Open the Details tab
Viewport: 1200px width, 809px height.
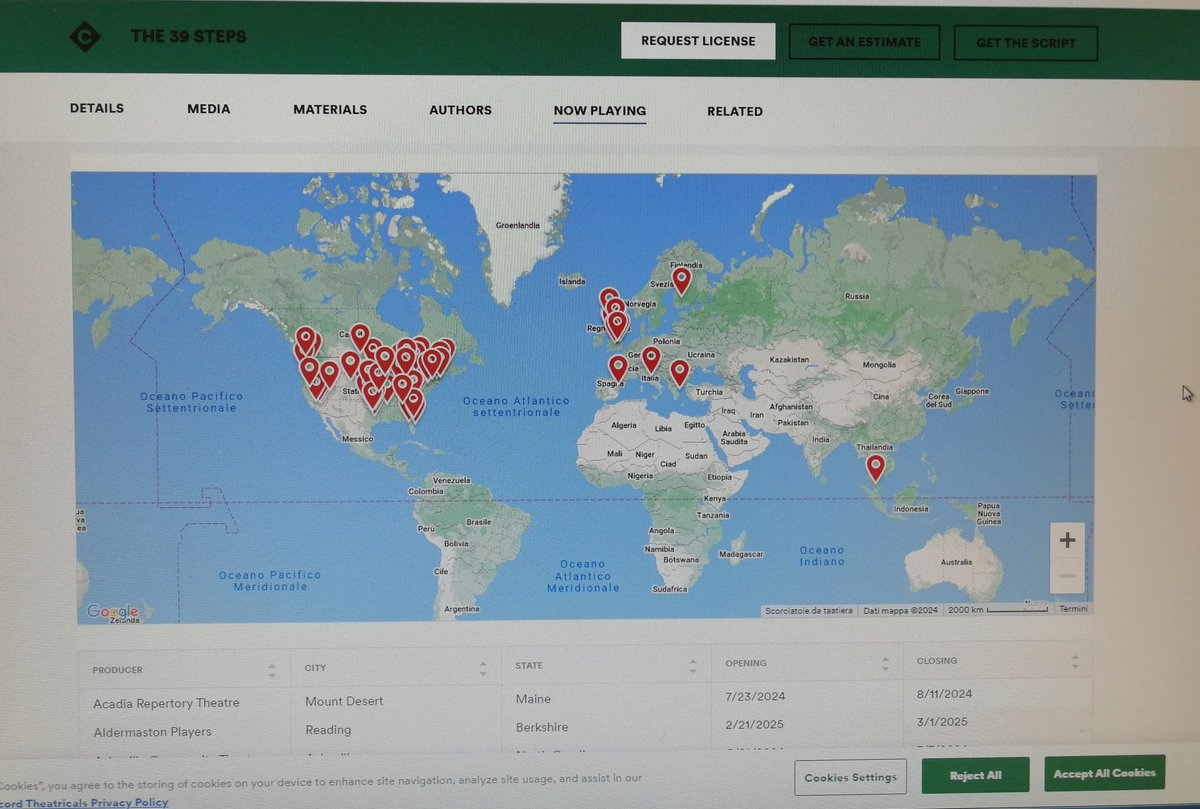click(x=97, y=108)
